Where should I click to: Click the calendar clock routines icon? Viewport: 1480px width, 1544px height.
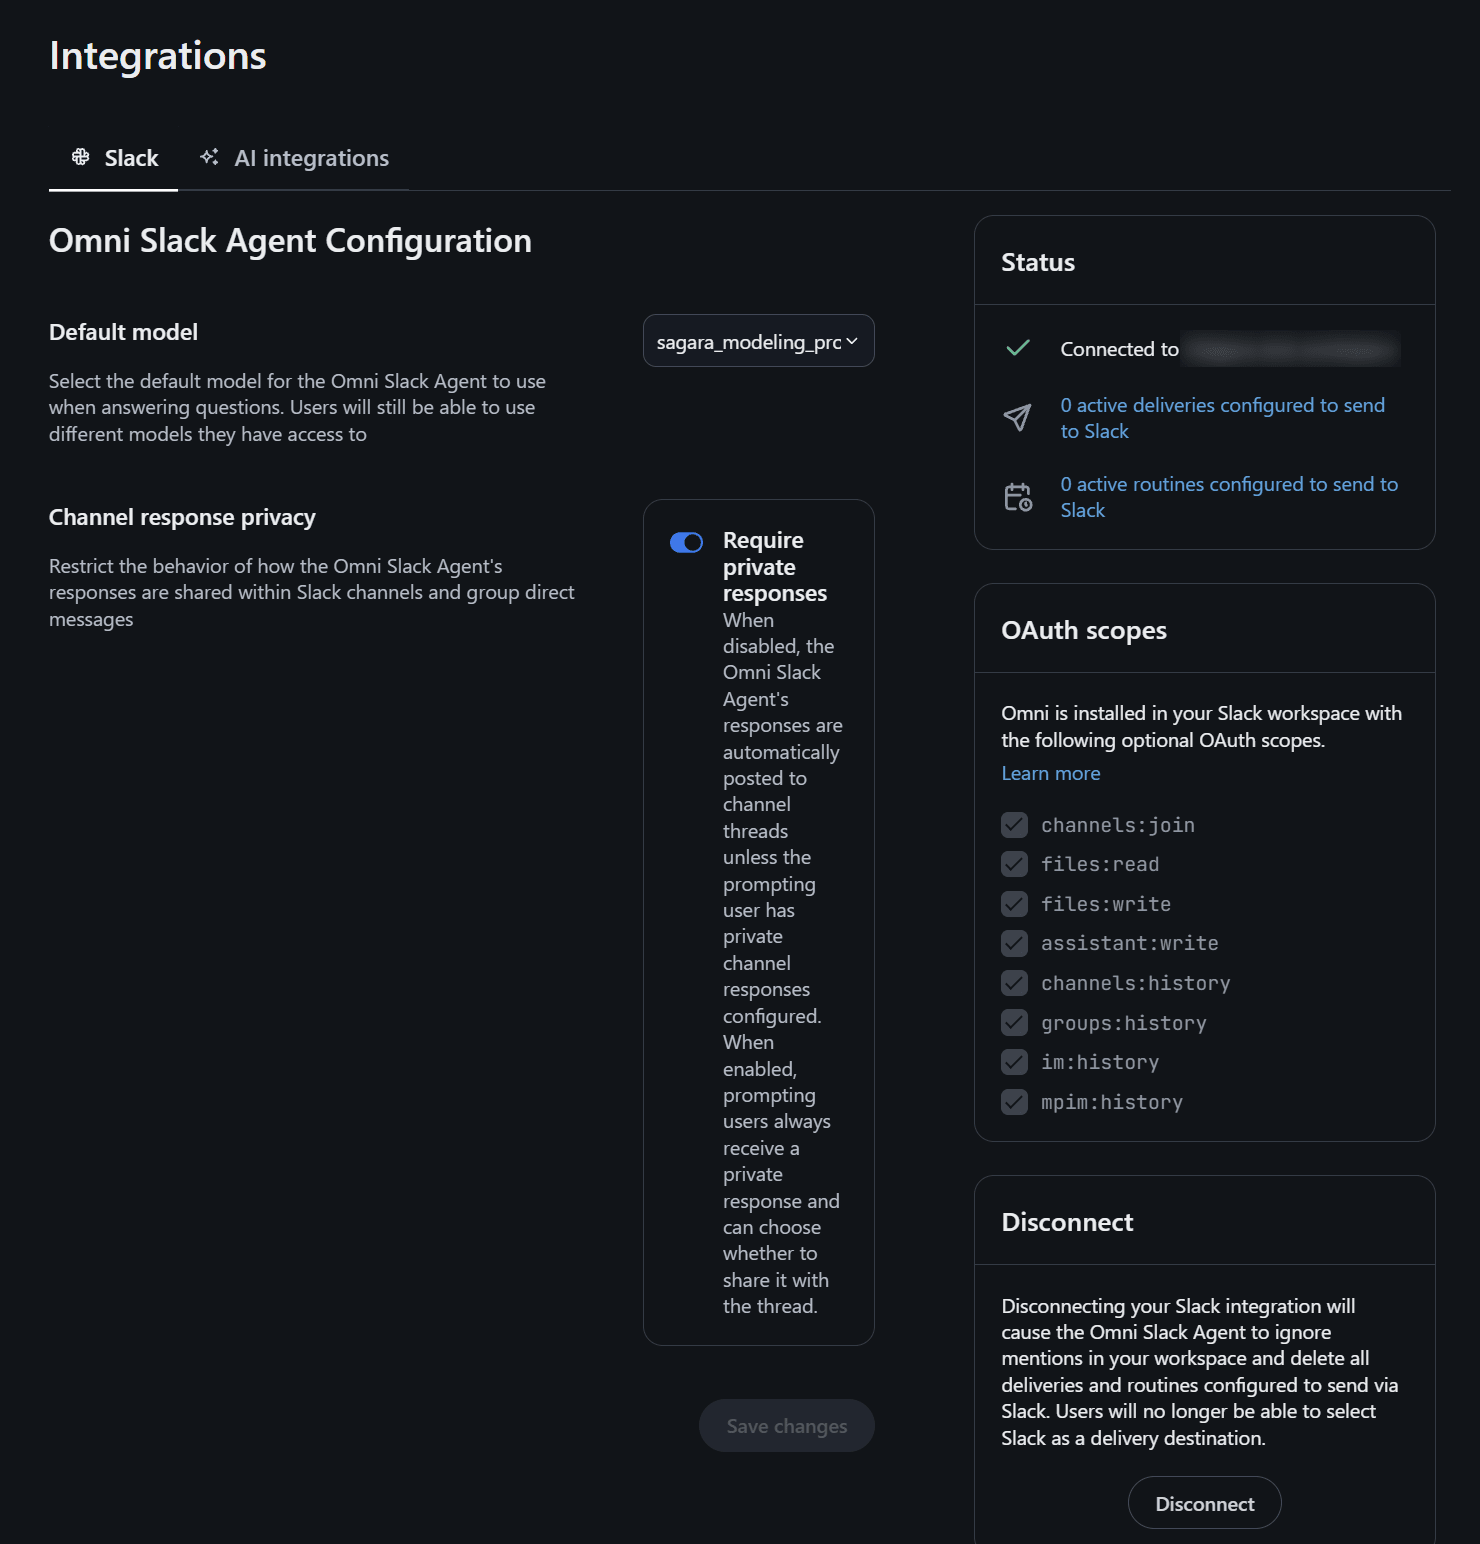pos(1018,497)
